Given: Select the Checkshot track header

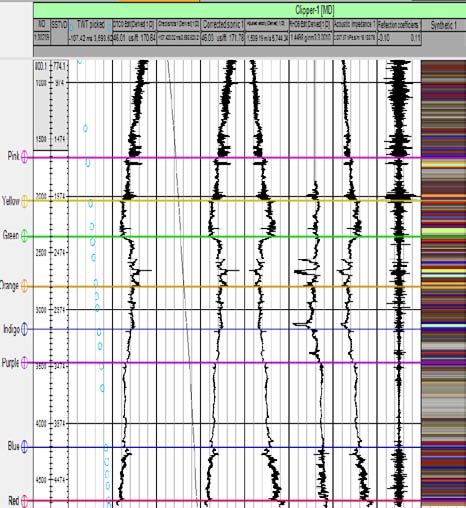Looking at the screenshot, I should click(179, 25).
